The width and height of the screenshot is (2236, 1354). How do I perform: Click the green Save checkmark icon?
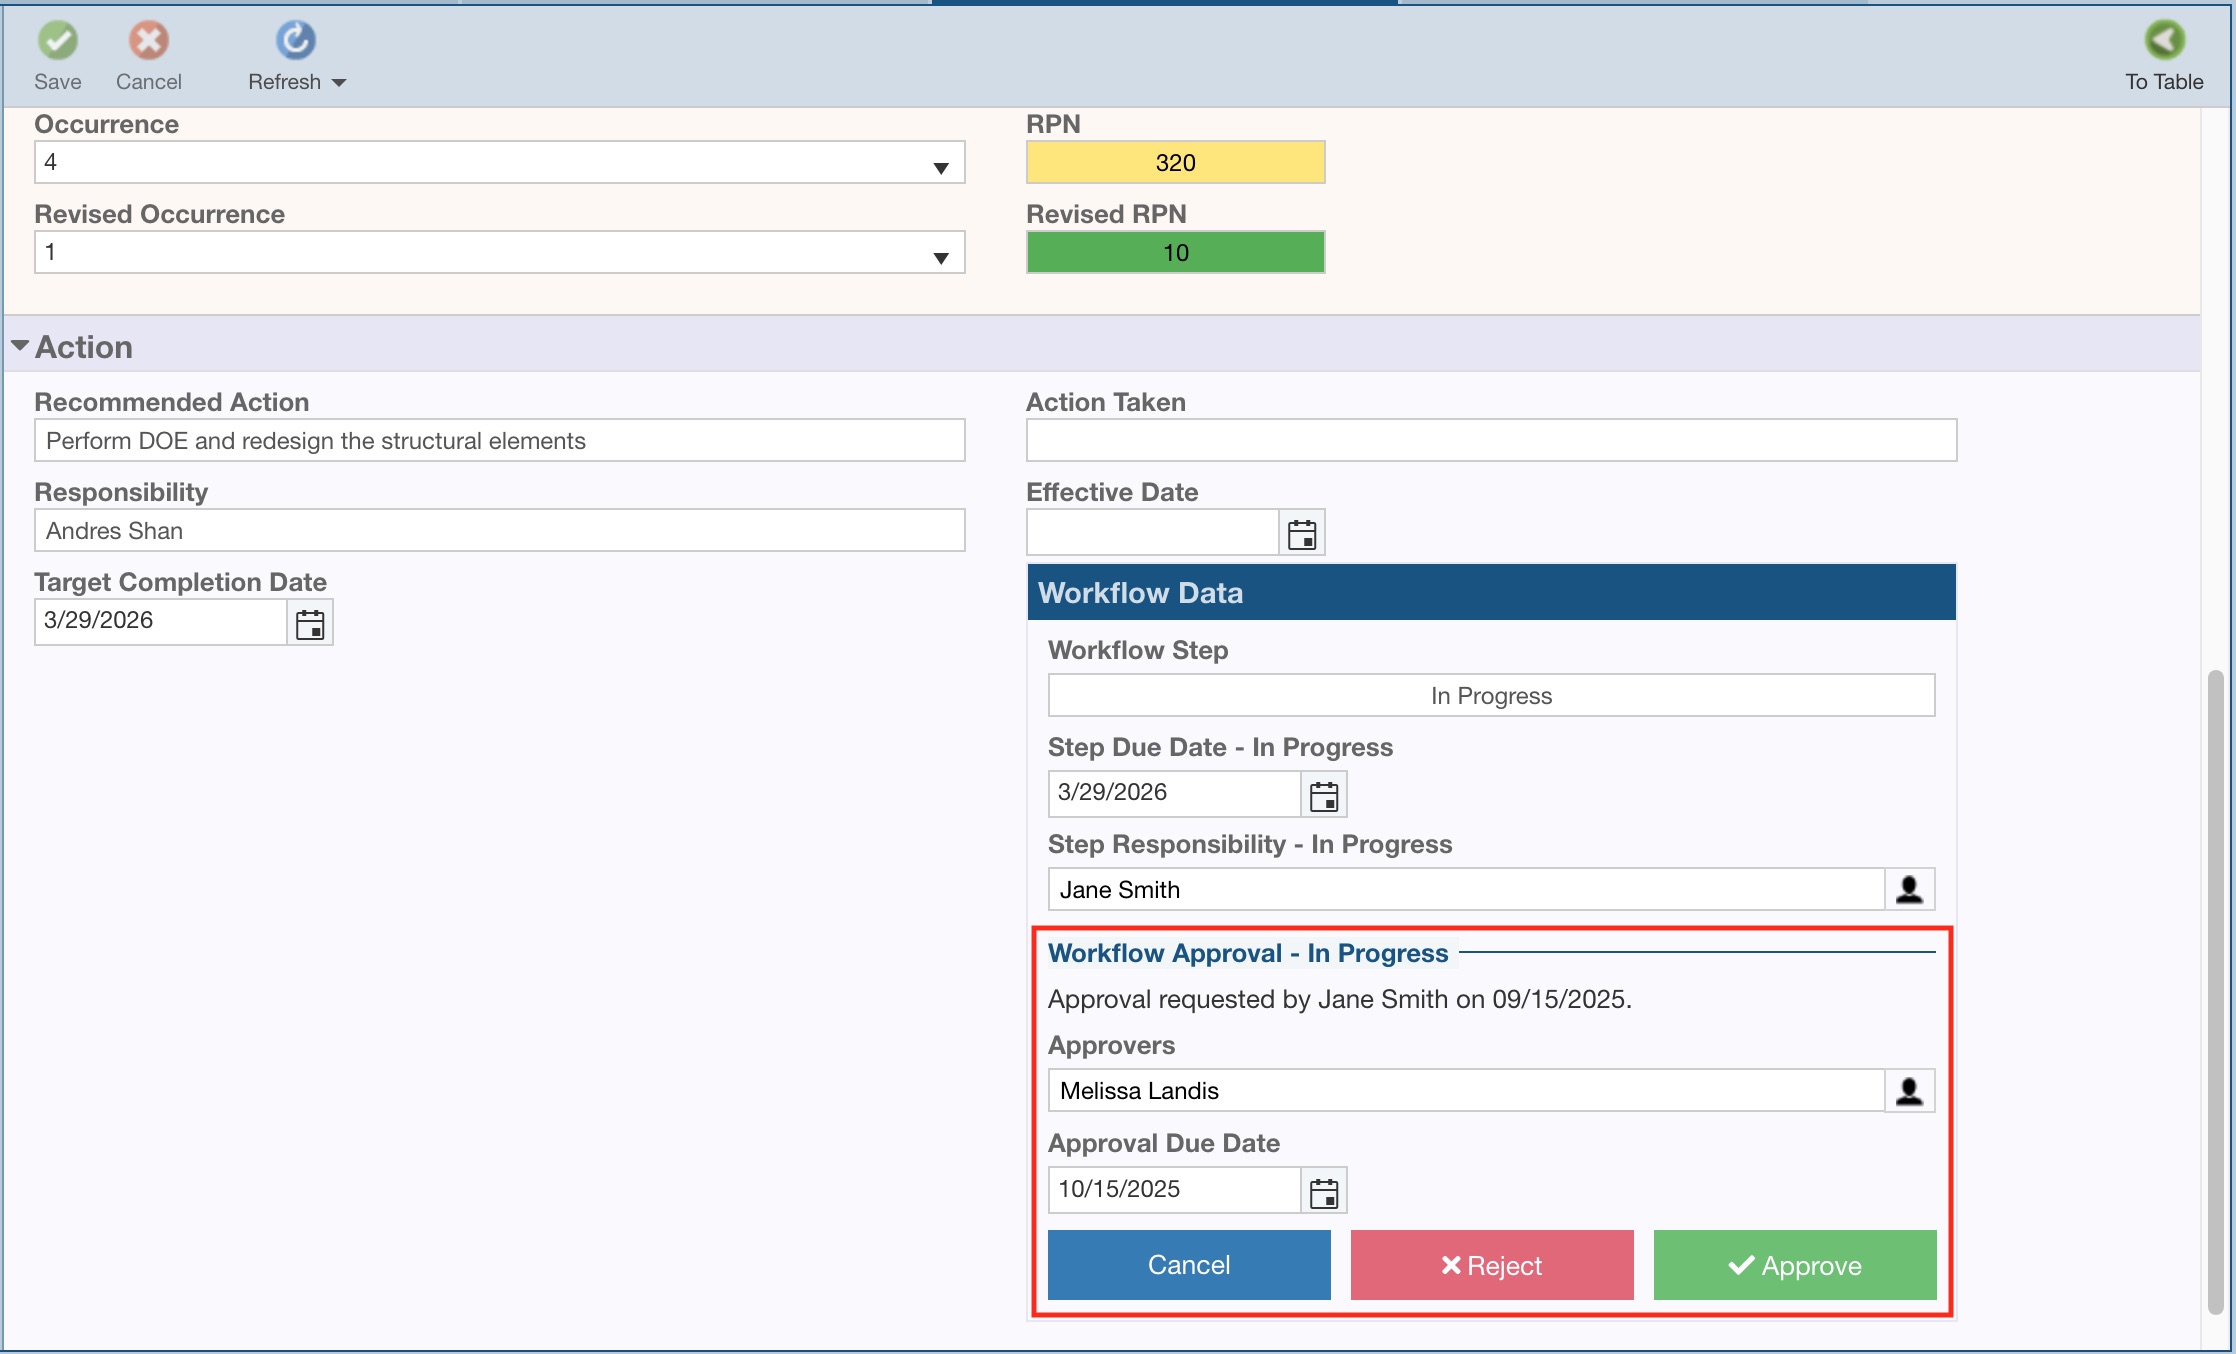tap(58, 41)
